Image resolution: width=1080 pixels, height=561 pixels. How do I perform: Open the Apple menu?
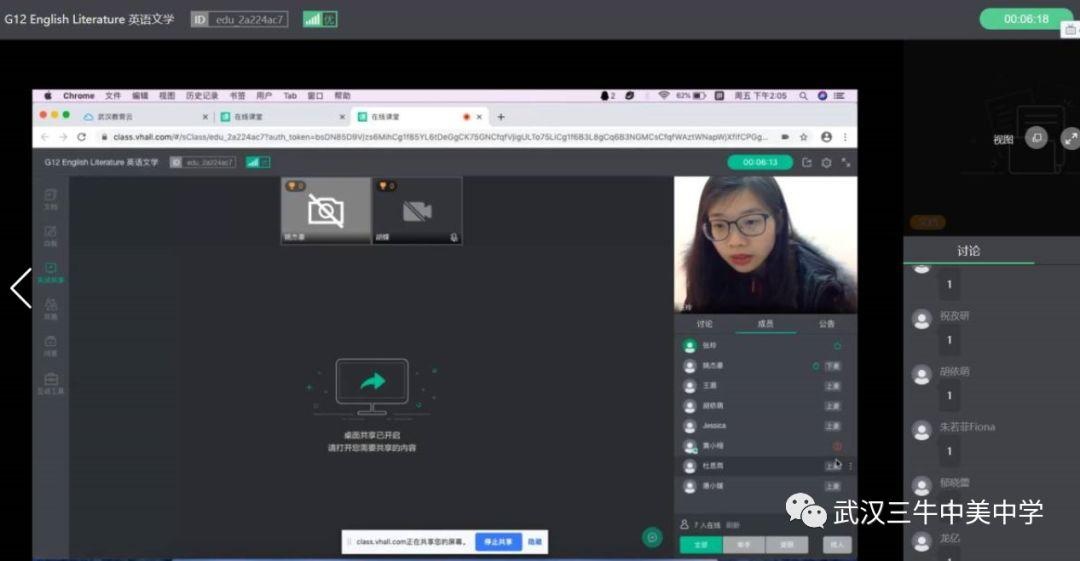click(48, 96)
